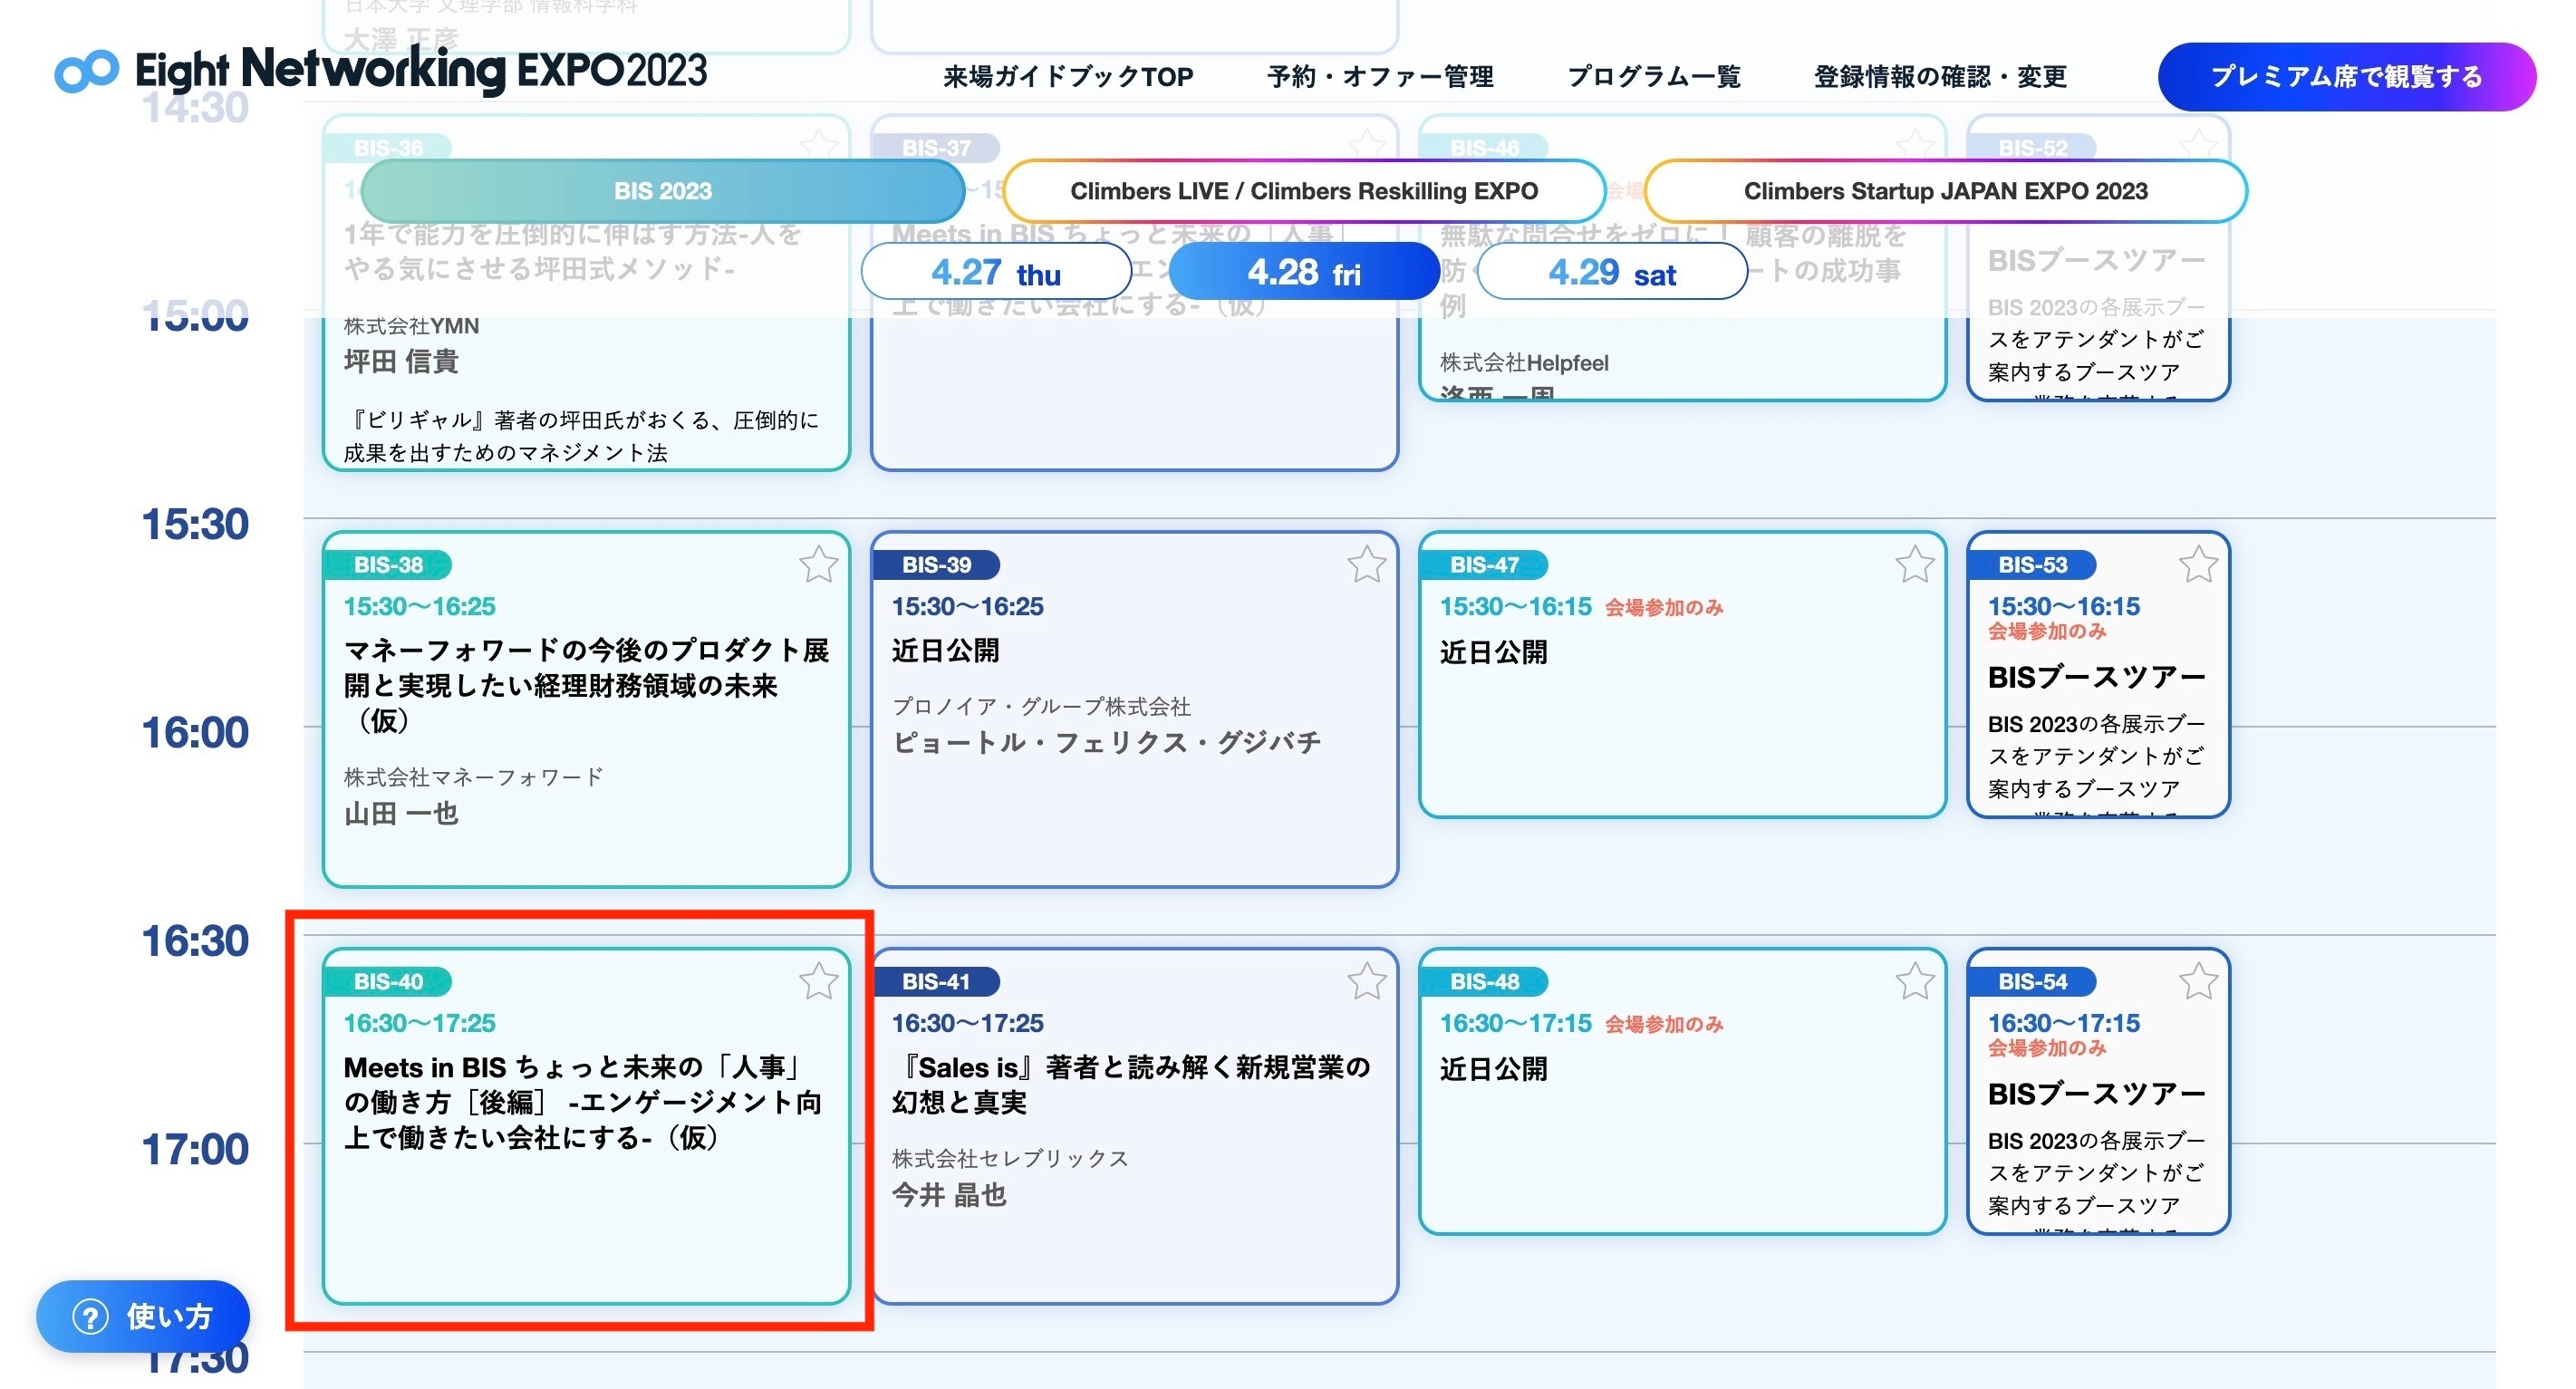Open 来場ガイドブックTOP menu link

(1067, 77)
